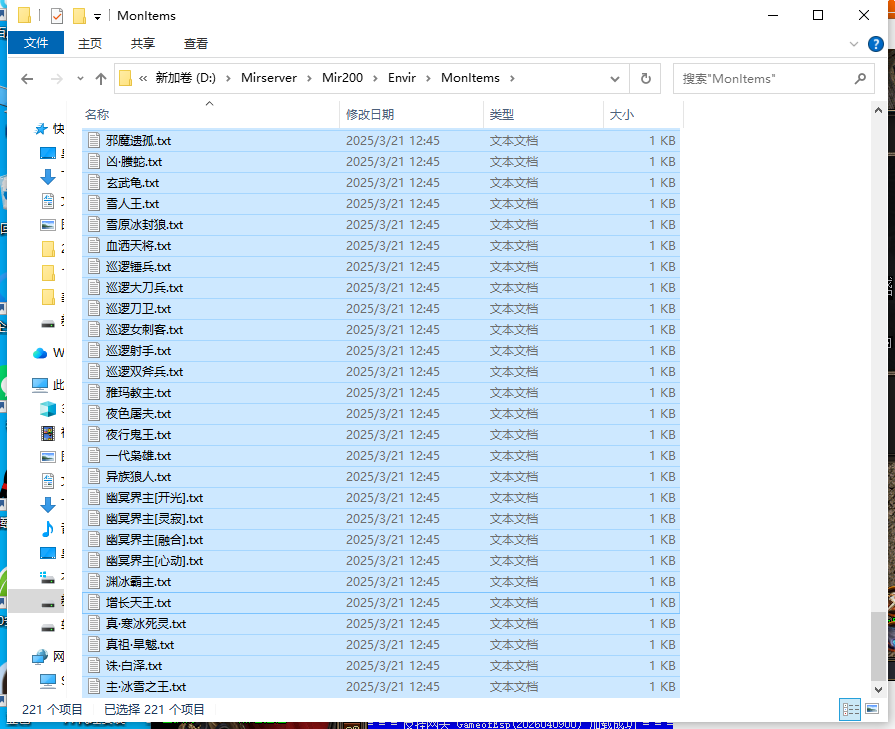Select file 玄武龟.txt
Screen dimensions: 895x729
tap(381, 183)
